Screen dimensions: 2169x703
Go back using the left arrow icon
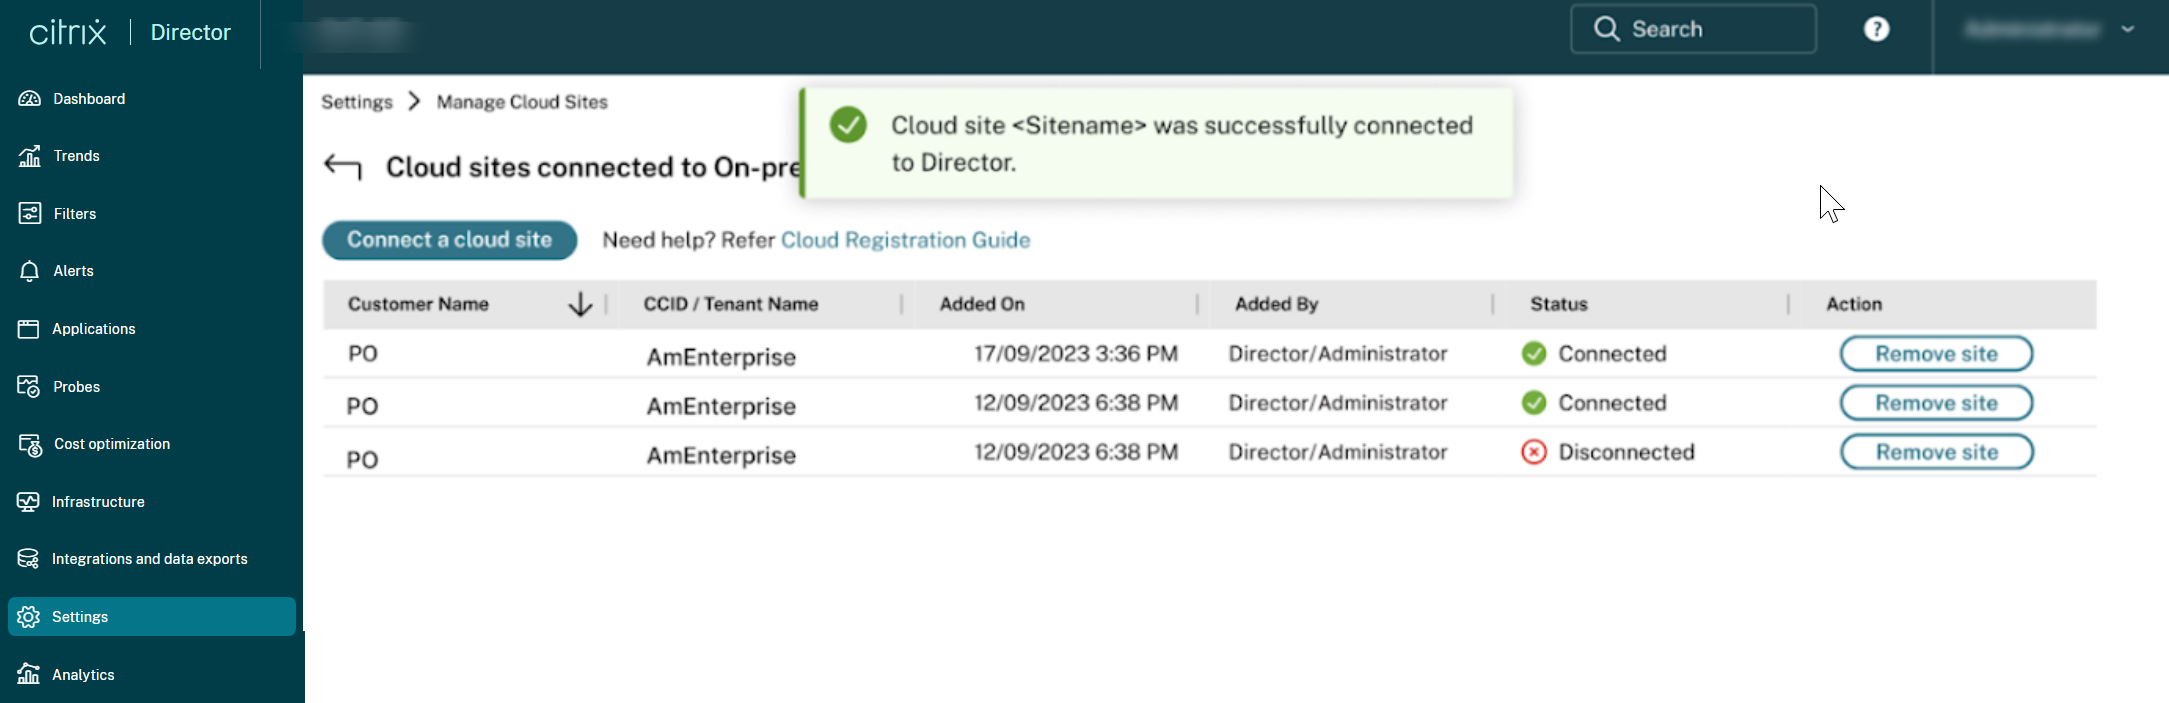[343, 167]
